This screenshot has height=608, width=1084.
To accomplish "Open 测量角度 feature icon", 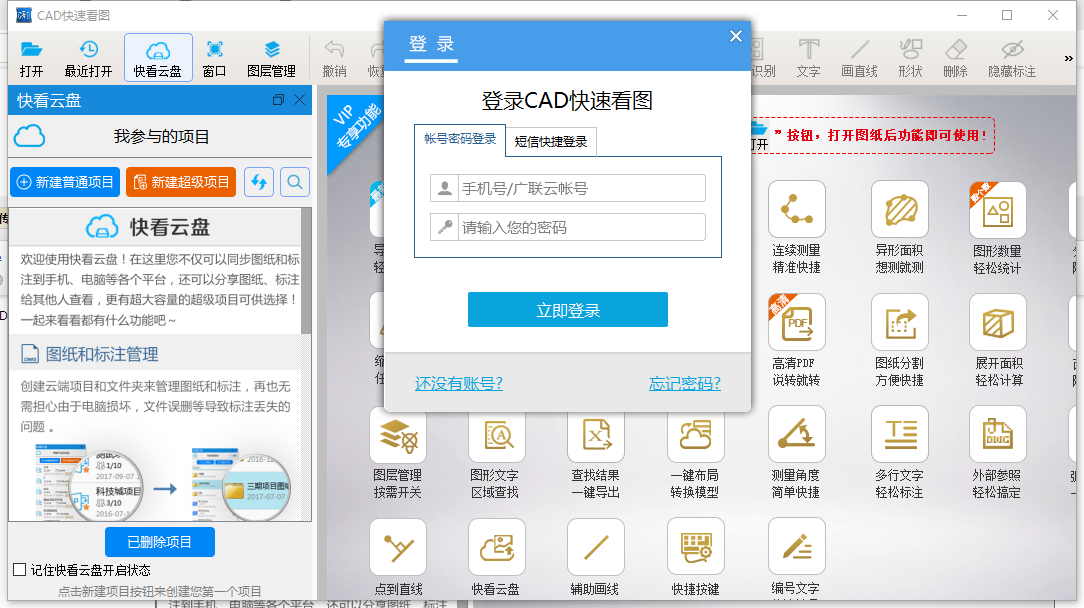I will (x=796, y=434).
